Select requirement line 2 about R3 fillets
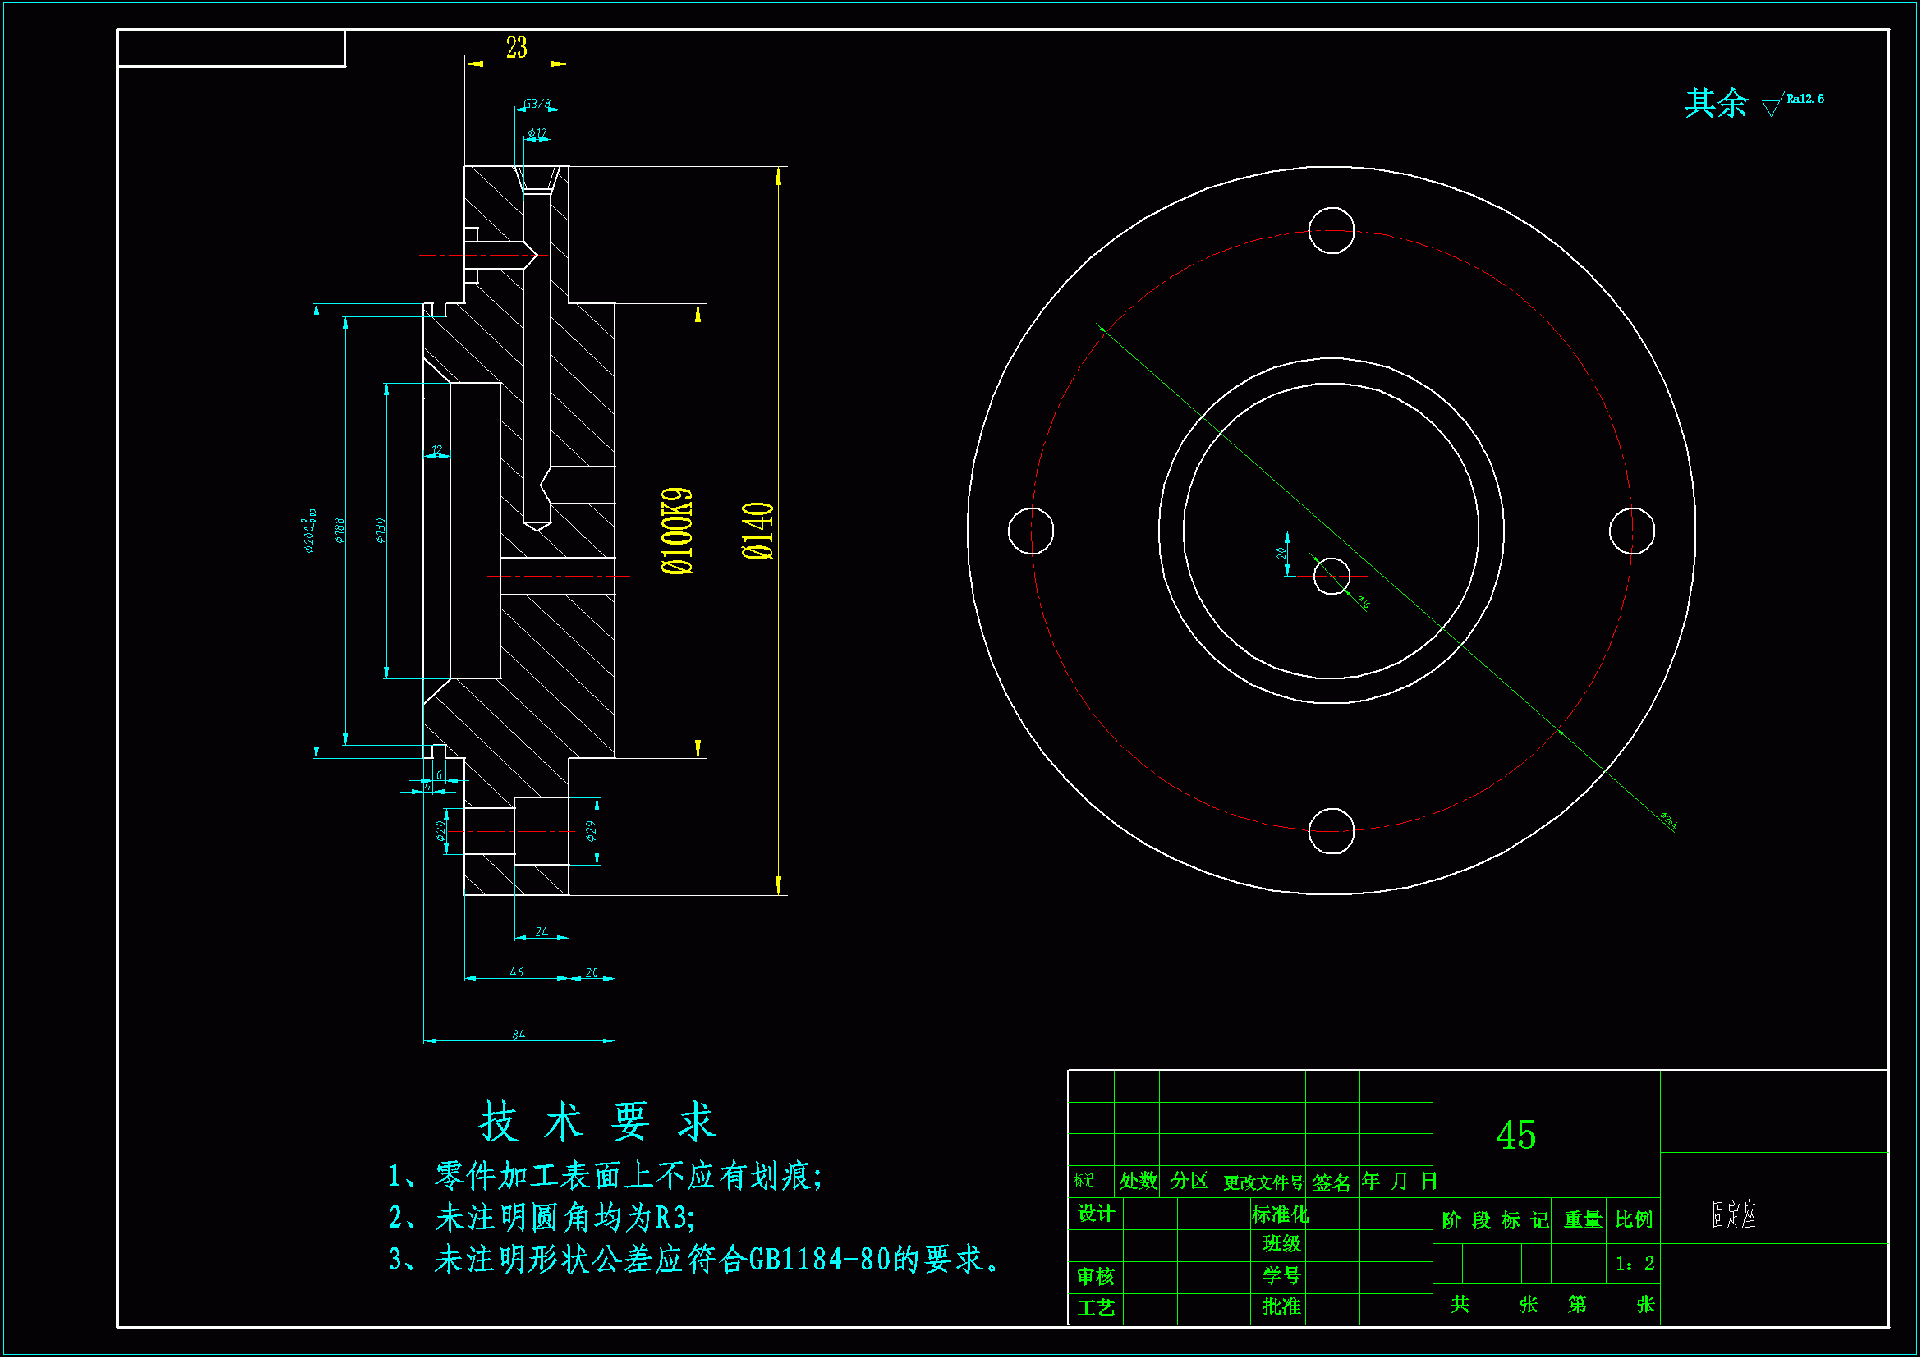 coord(542,1218)
